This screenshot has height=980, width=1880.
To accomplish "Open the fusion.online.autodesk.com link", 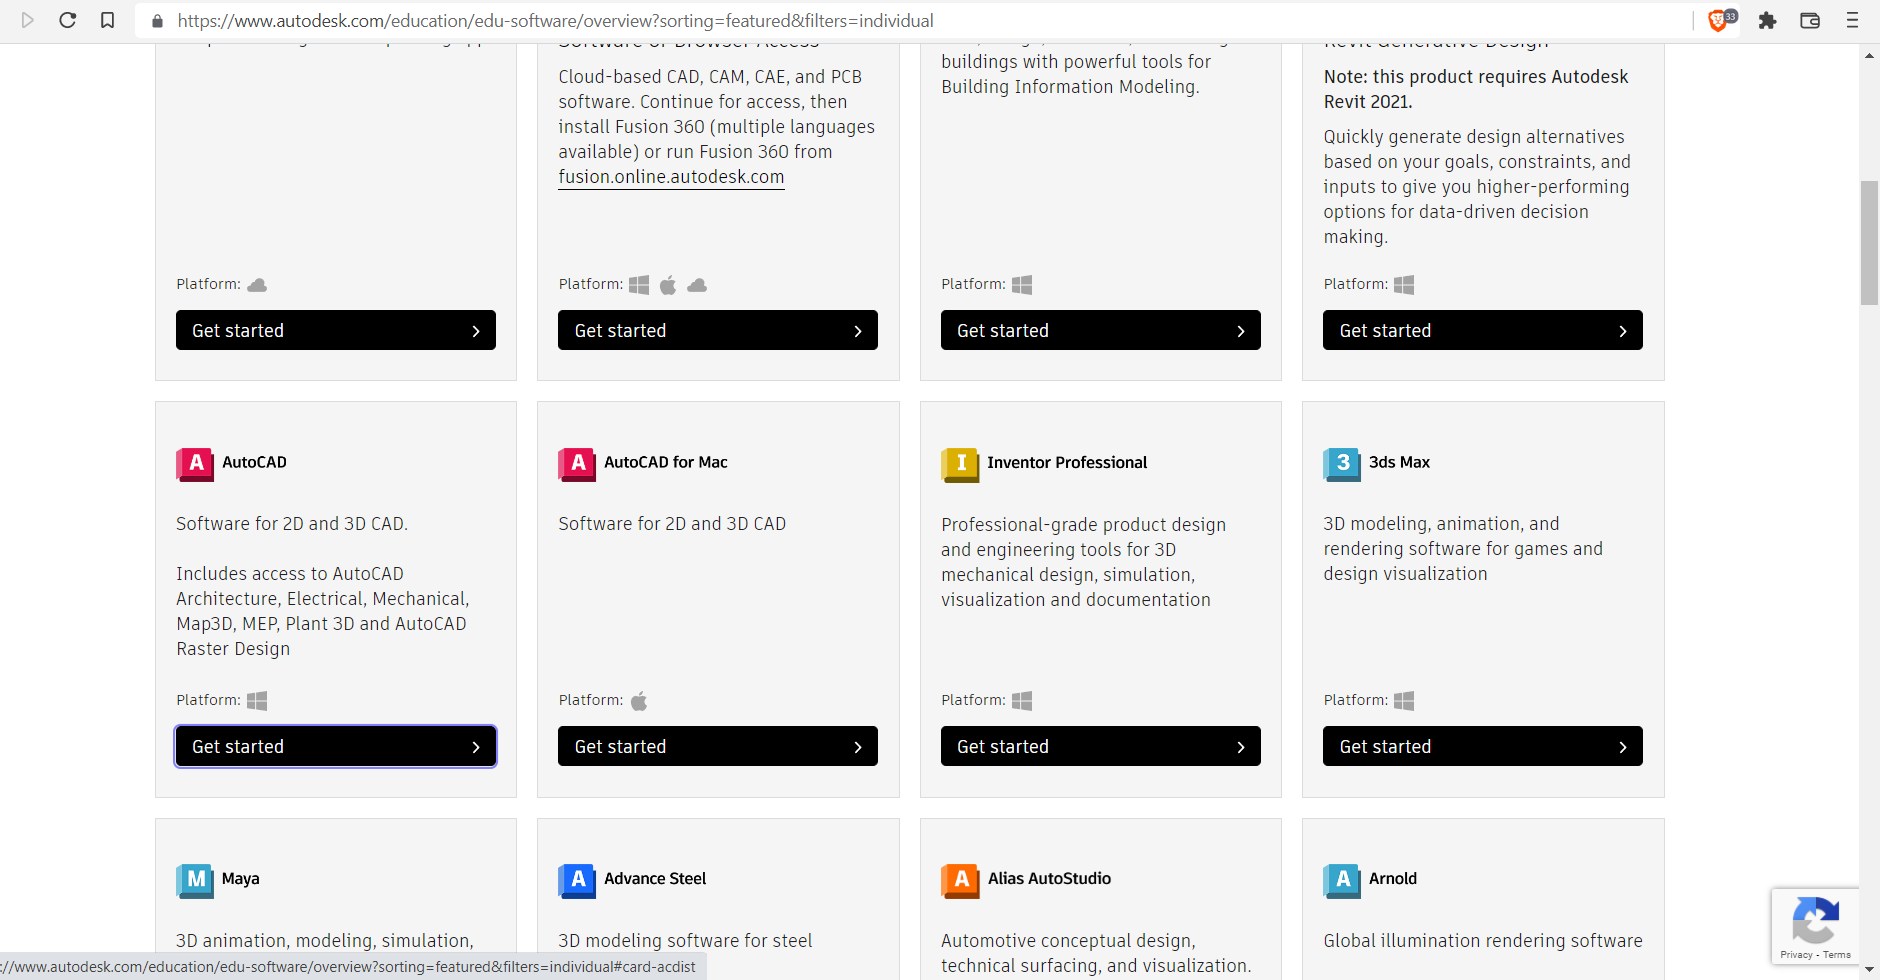I will coord(671,177).
